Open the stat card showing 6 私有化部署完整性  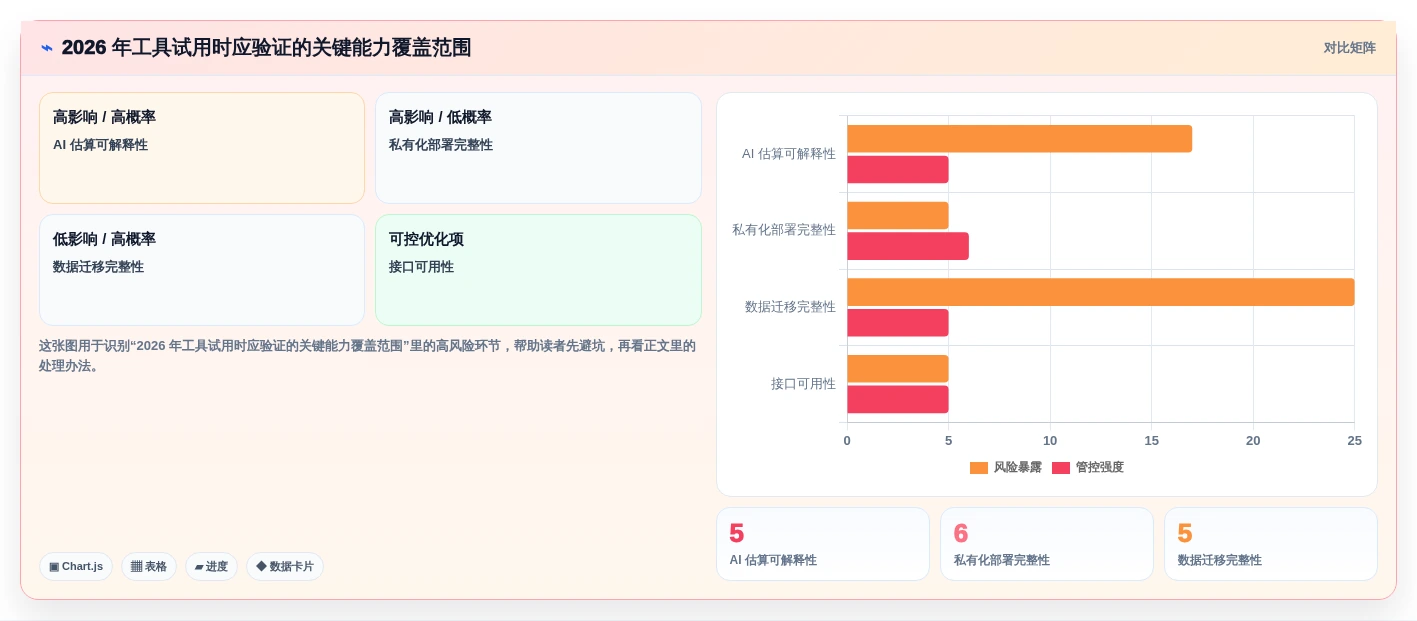click(x=1047, y=544)
